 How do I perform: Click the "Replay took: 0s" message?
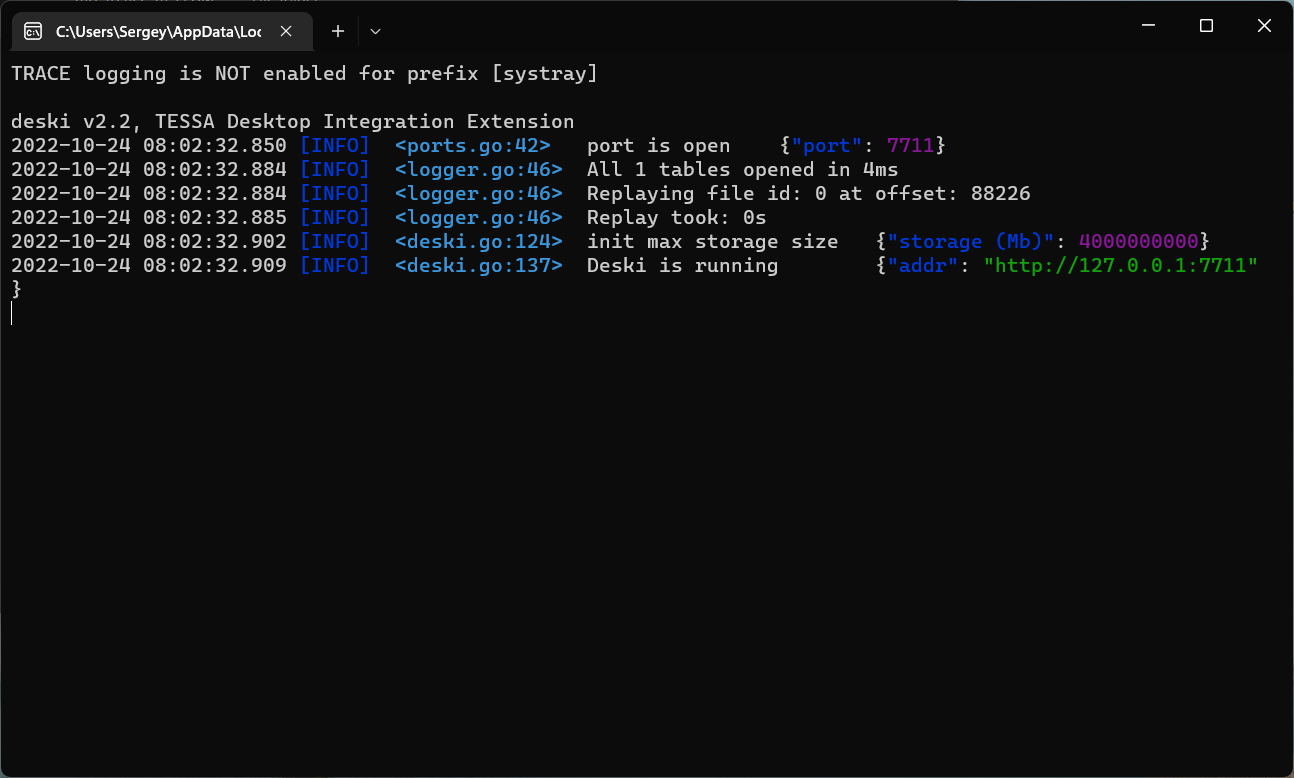pyautogui.click(x=676, y=218)
